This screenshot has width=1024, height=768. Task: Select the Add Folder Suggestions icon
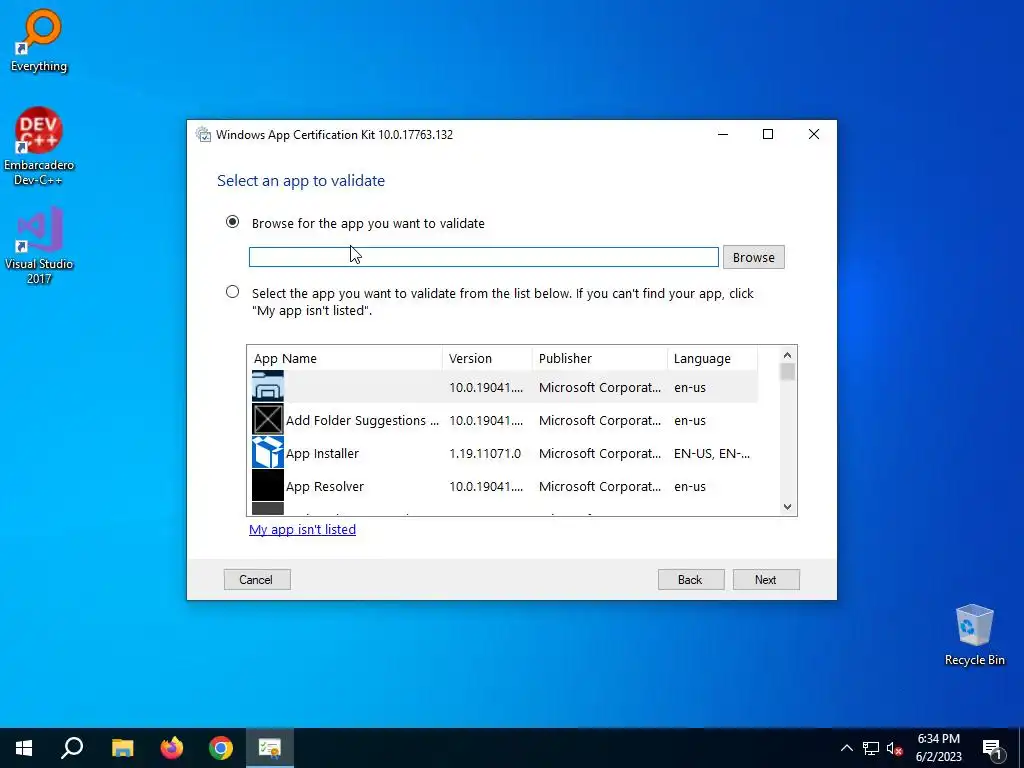pos(268,419)
